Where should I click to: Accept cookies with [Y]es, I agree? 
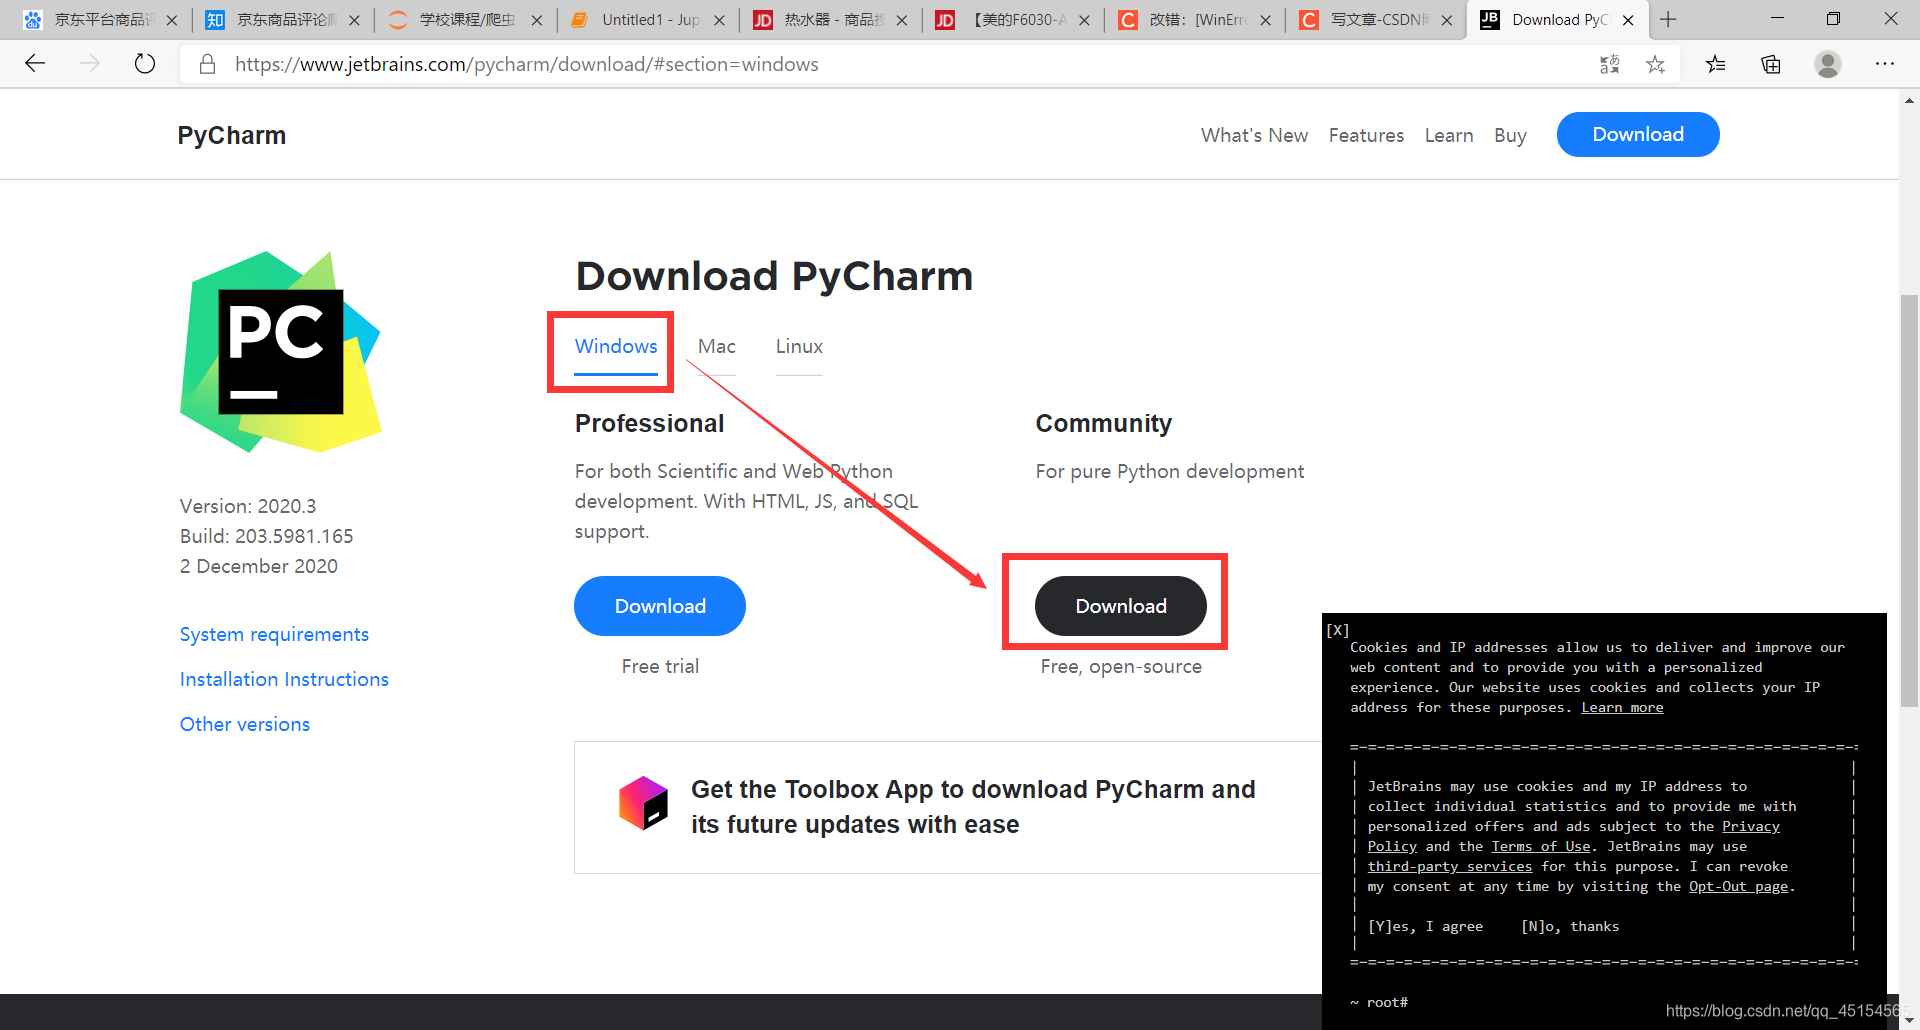pos(1425,927)
